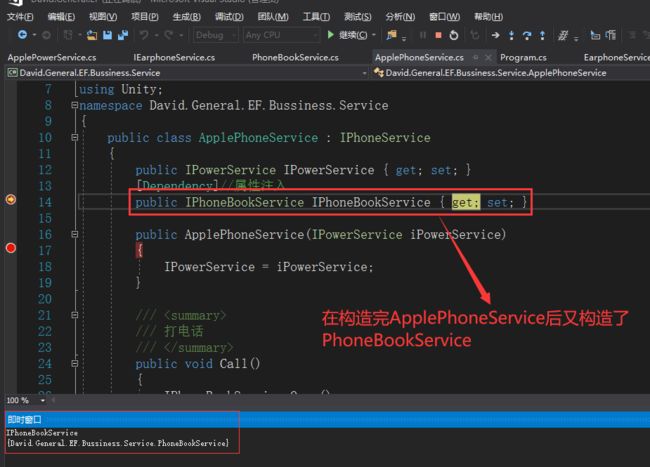The width and height of the screenshot is (650, 467).
Task: Toggle the red breakpoint on line 17
Action: coord(11,248)
